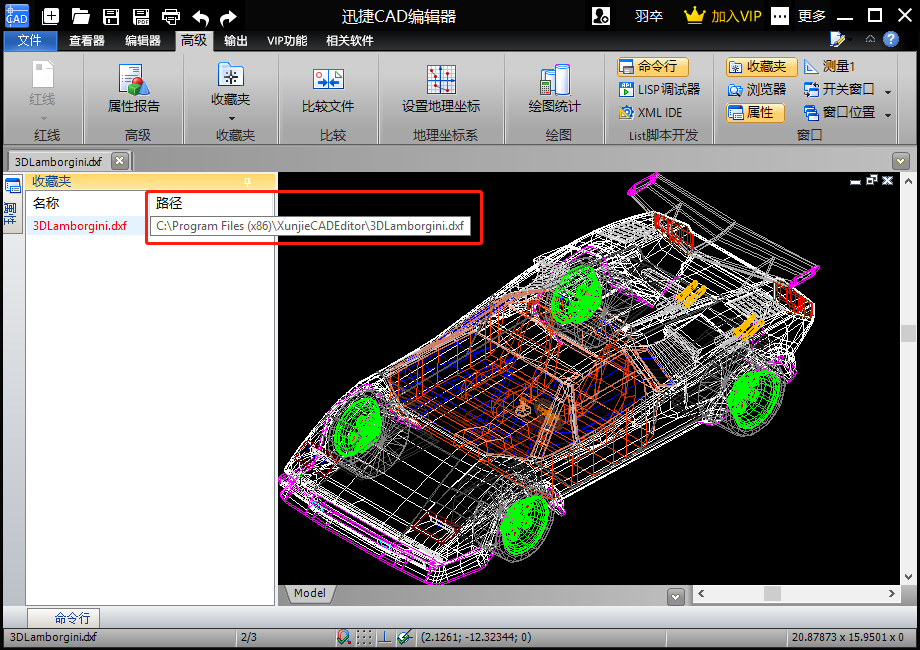Viewport: 920px width, 650px height.
Task: Select the red 3DLamborgini.dxf favorites entry
Action: tap(80, 226)
